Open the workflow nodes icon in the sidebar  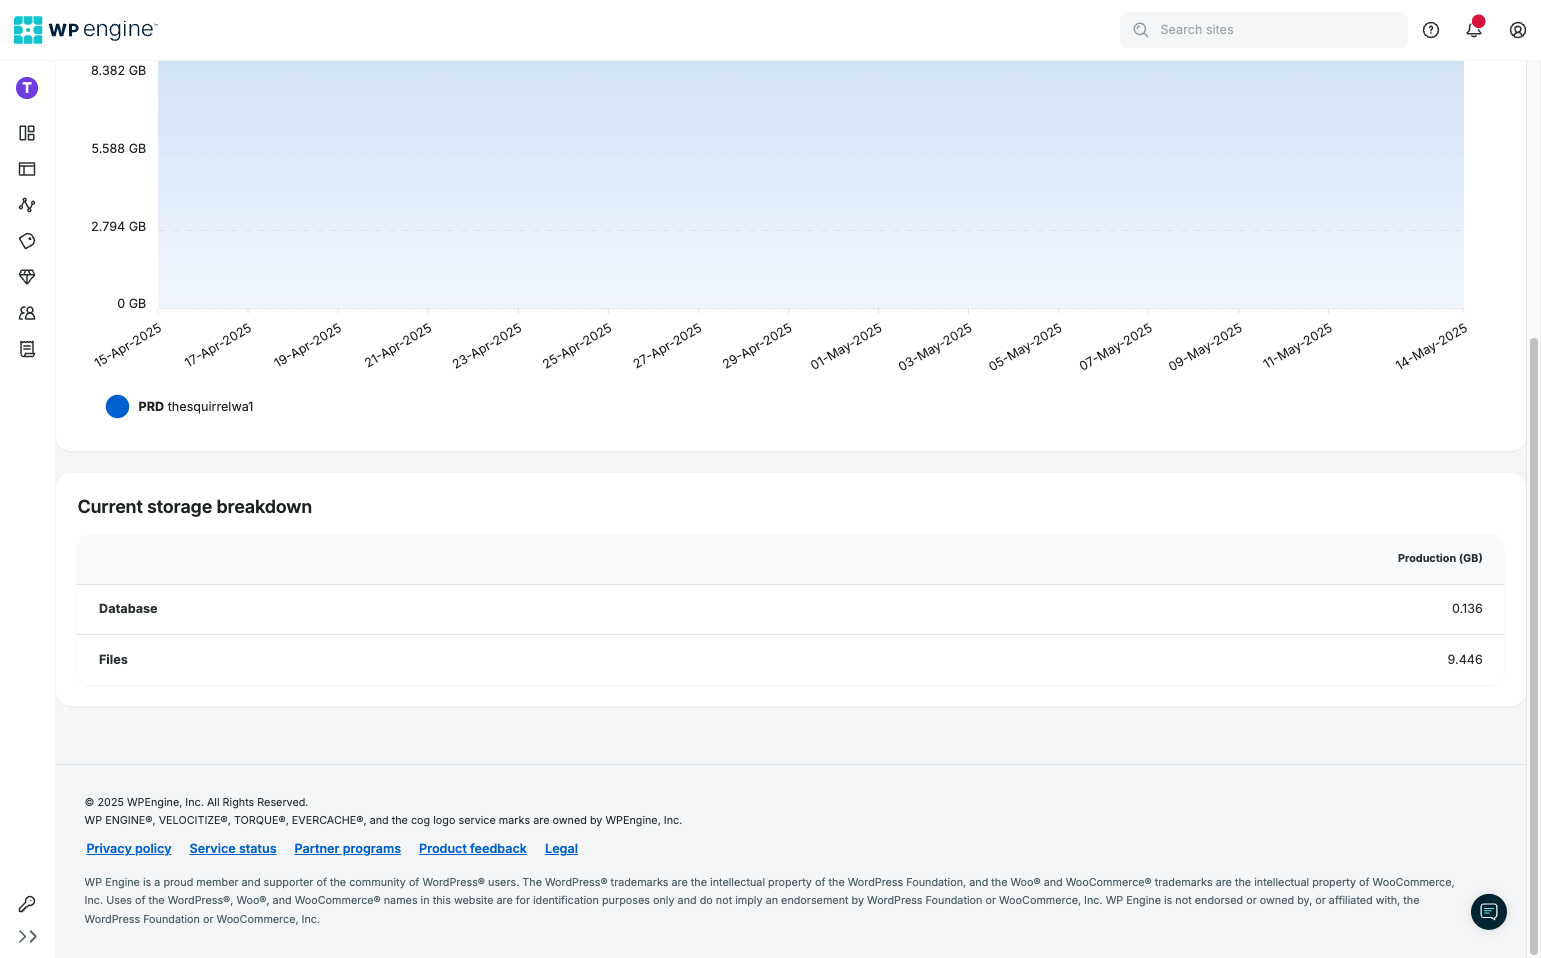tap(27, 205)
